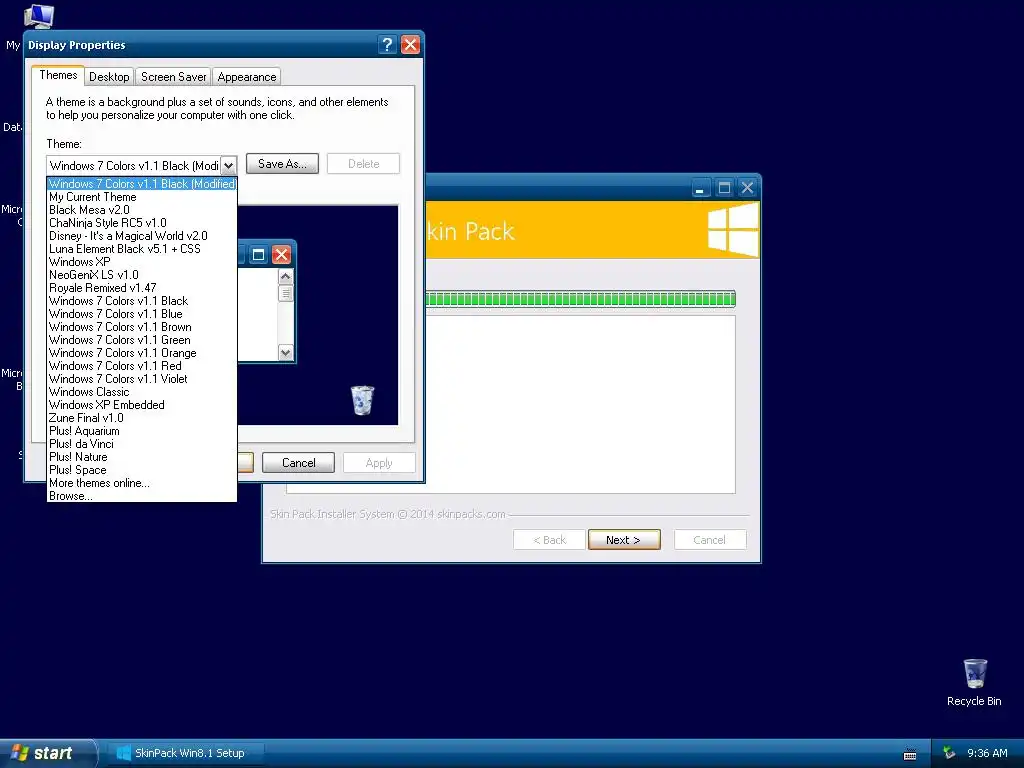The width and height of the screenshot is (1024, 768).
Task: Collapse the Theme dropdown using its arrow
Action: click(228, 165)
